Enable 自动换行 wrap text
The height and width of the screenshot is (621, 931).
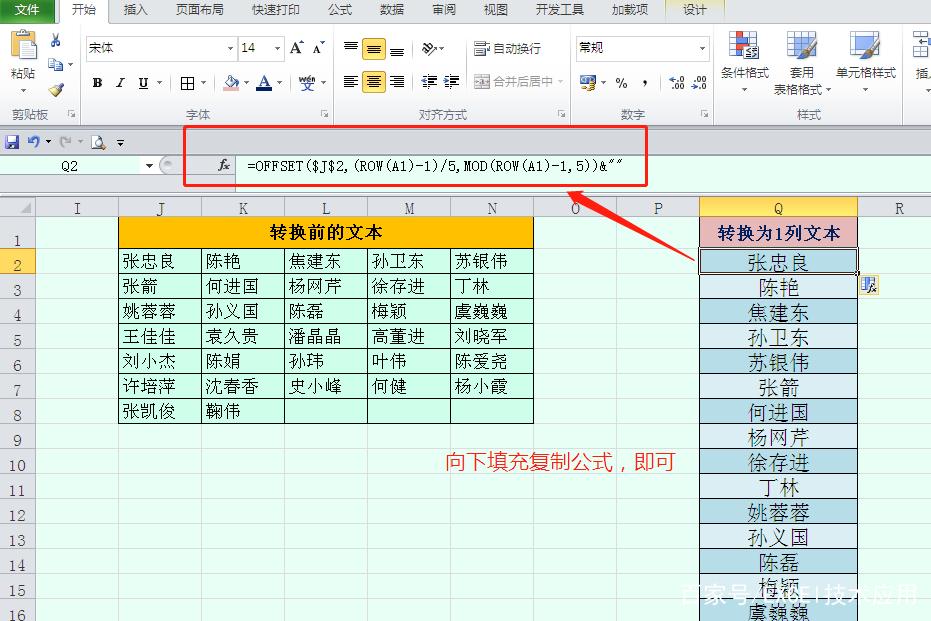click(x=508, y=49)
